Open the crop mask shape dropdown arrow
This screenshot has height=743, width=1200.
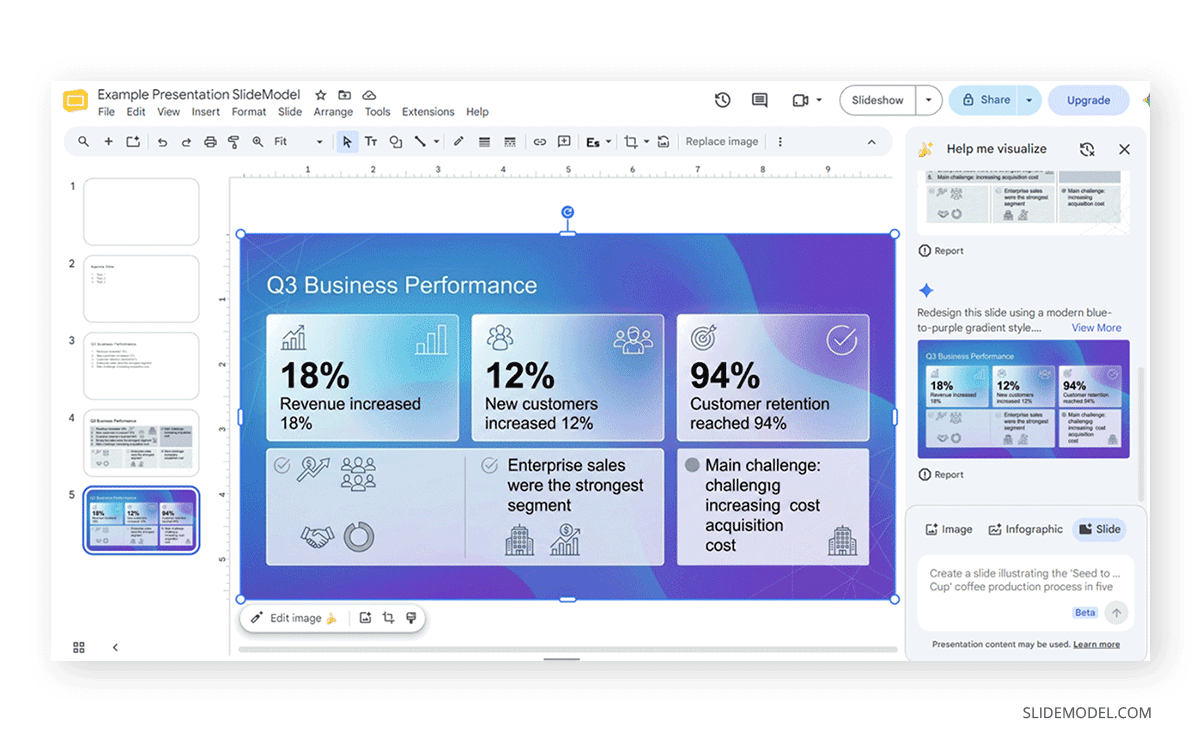point(646,142)
